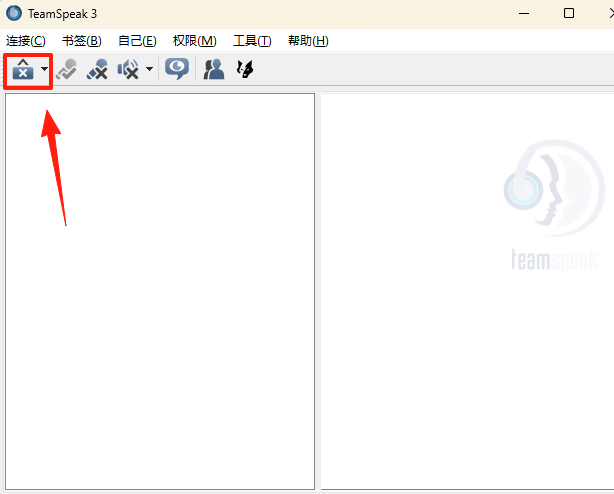The width and height of the screenshot is (614, 494).
Task: Open the 自己(E) menu
Action: click(137, 41)
